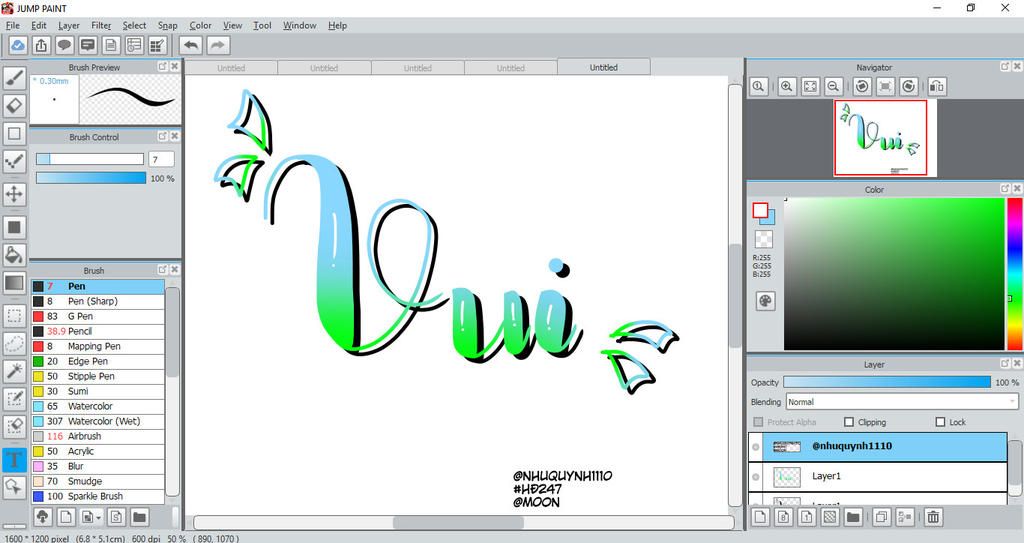The height and width of the screenshot is (543, 1024).
Task: Delete layer with trash icon
Action: tap(933, 518)
